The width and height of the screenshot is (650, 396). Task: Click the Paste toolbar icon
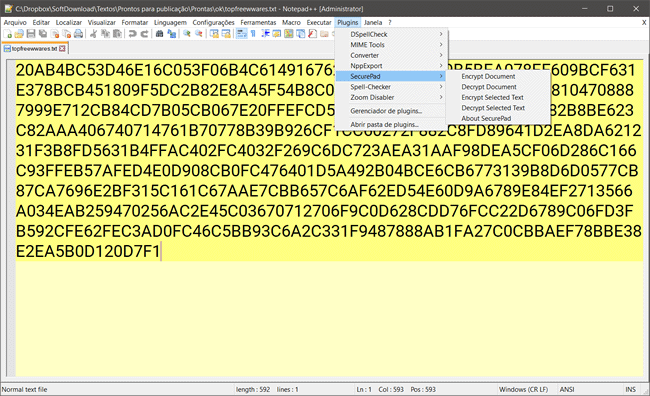[x=117, y=34]
